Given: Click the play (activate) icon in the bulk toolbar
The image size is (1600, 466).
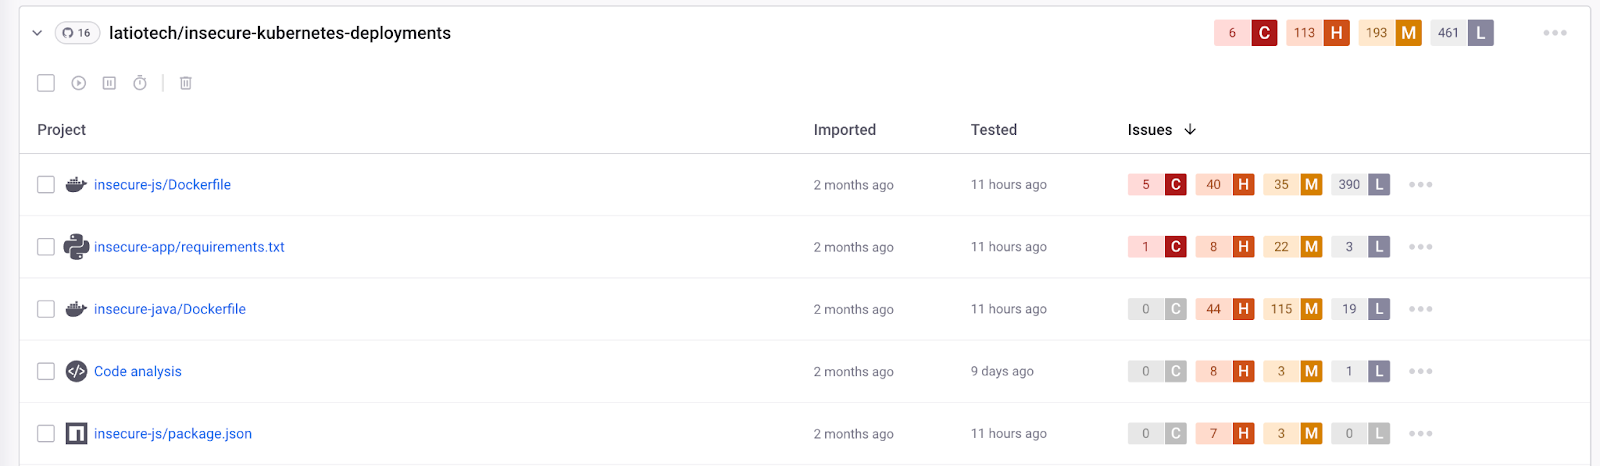Looking at the screenshot, I should [79, 83].
